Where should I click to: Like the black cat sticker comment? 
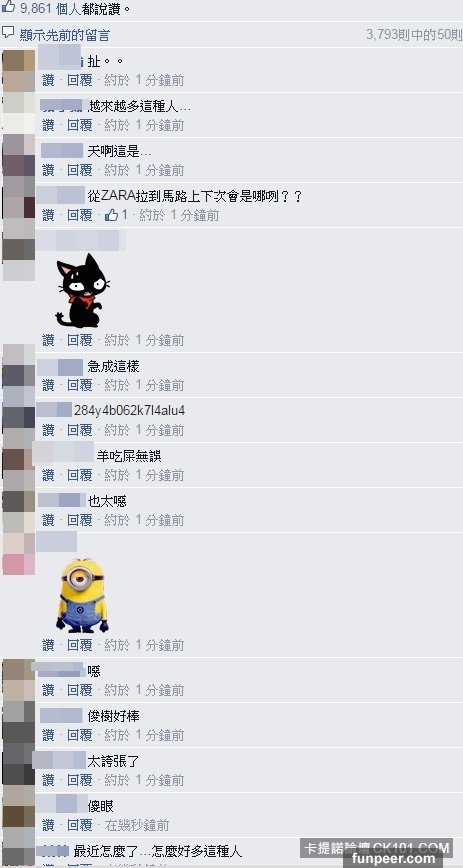(x=48, y=340)
